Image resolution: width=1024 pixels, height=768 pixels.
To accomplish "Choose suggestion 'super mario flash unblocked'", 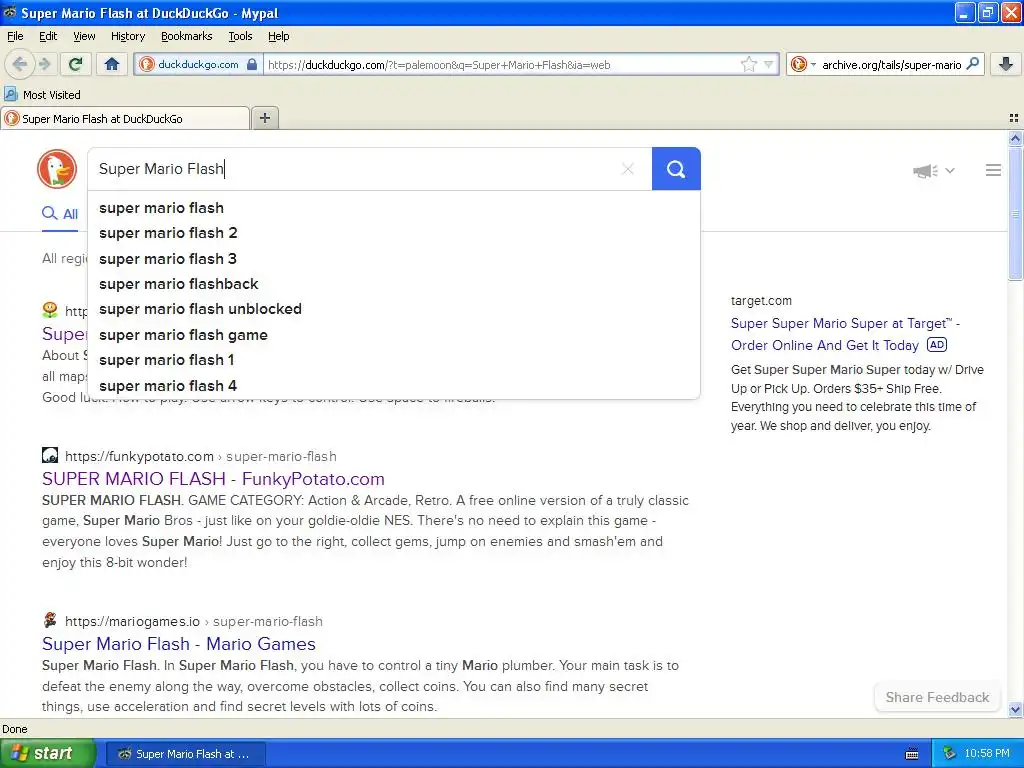I will tap(394, 309).
